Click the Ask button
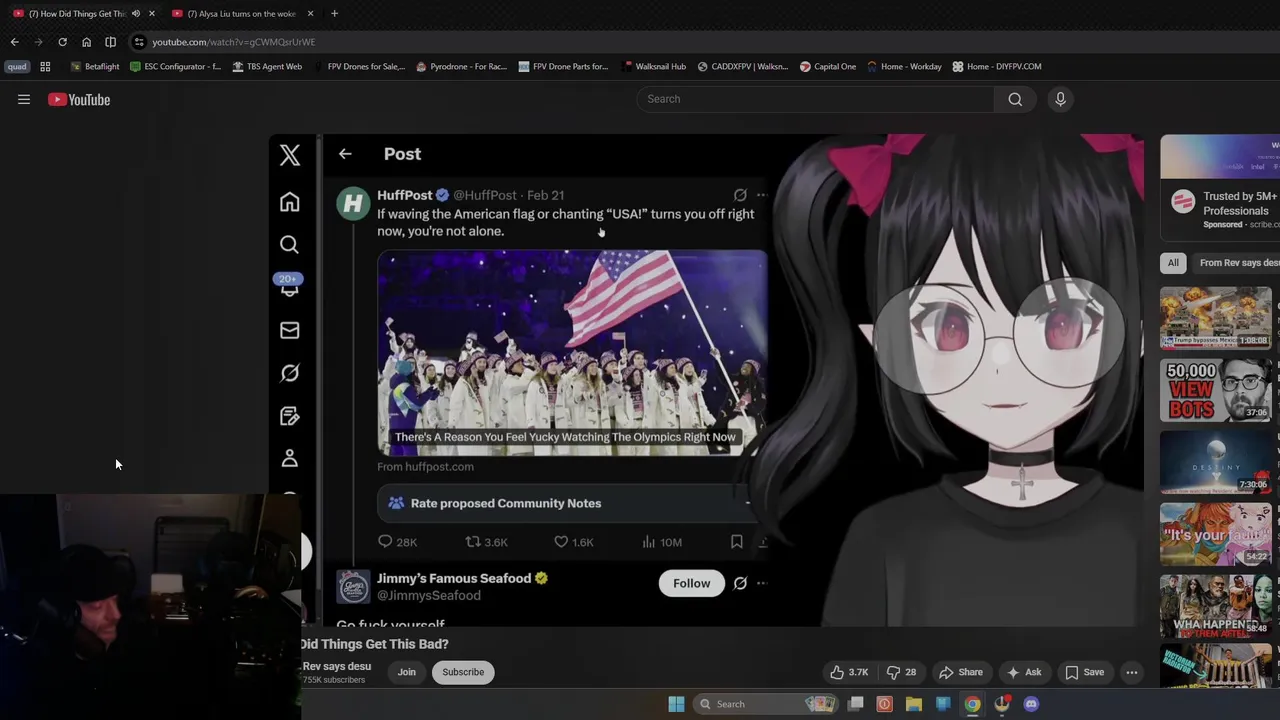This screenshot has width=1280, height=720. (1024, 672)
